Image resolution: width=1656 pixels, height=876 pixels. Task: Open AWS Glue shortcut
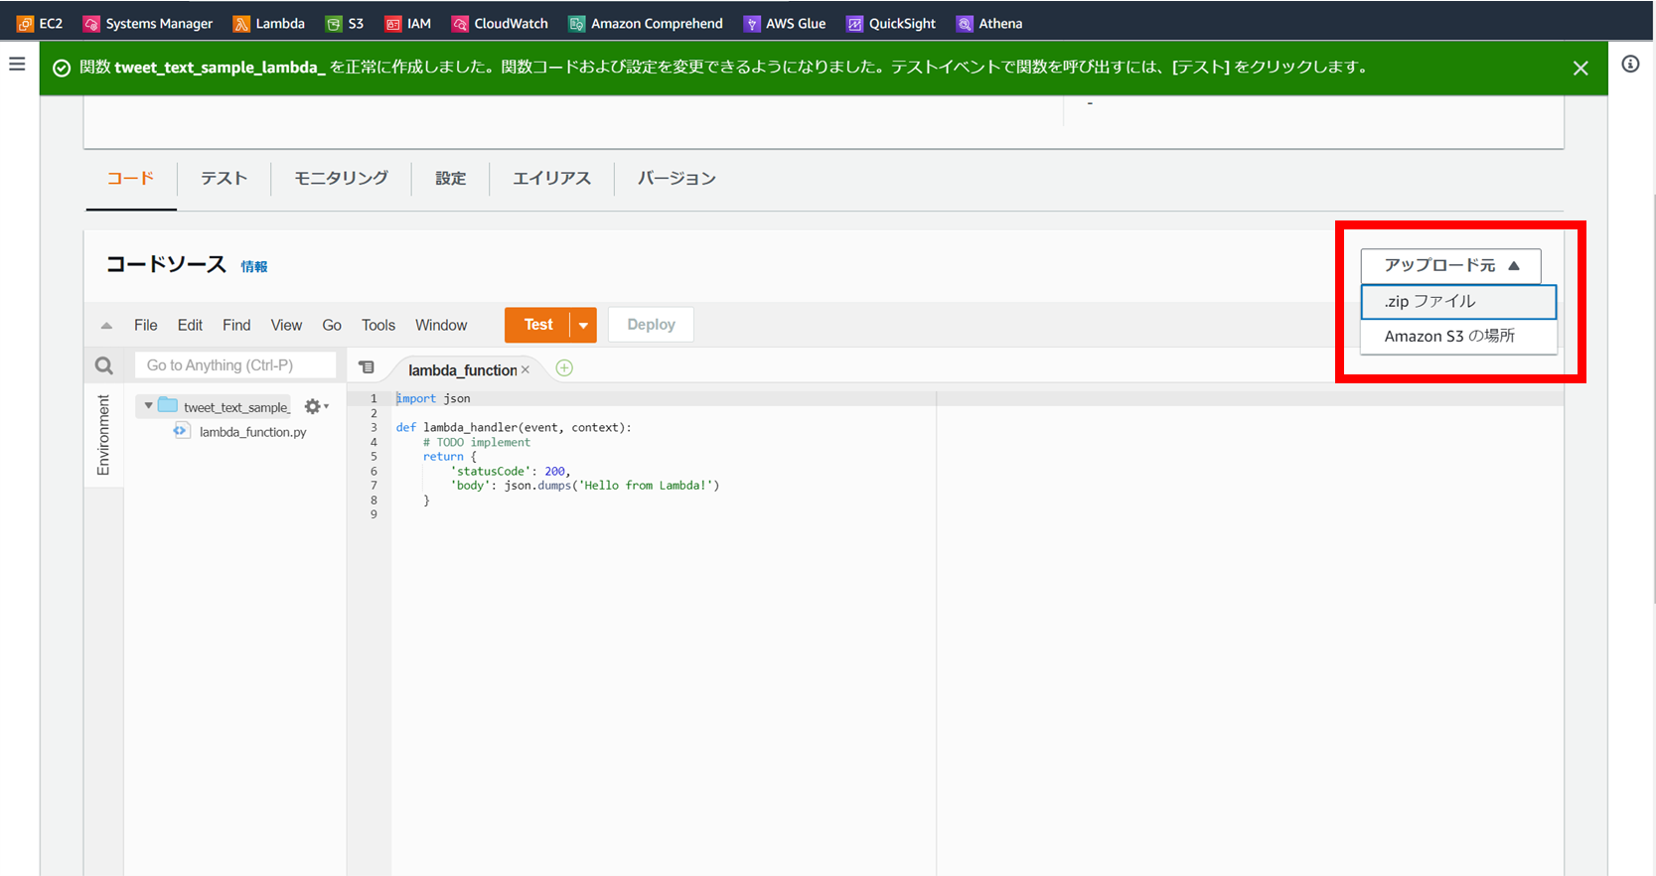point(785,23)
